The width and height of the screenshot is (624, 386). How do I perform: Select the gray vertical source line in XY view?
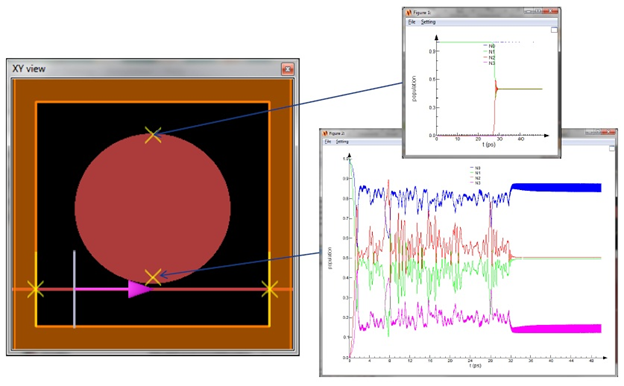pyautogui.click(x=74, y=289)
